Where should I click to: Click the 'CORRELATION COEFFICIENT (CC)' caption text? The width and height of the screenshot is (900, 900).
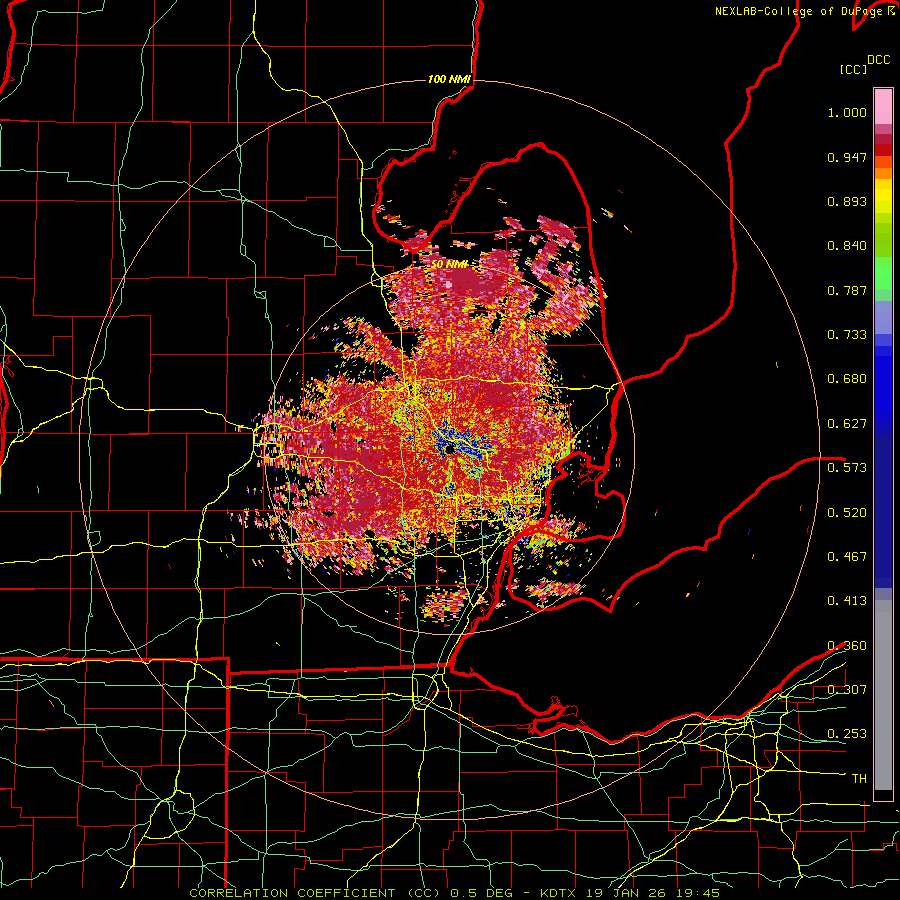pyautogui.click(x=315, y=893)
